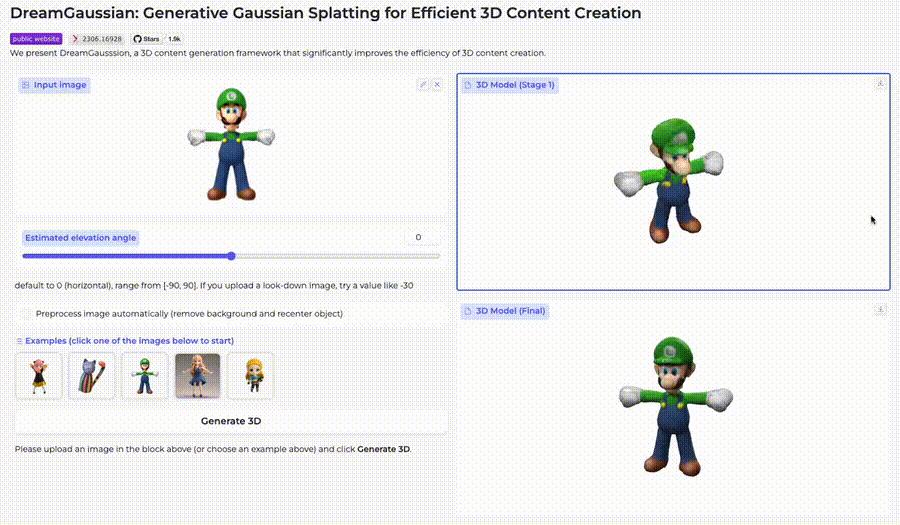900x525 pixels.
Task: Select the red-dress girl example thumbnail
Action: coord(38,376)
